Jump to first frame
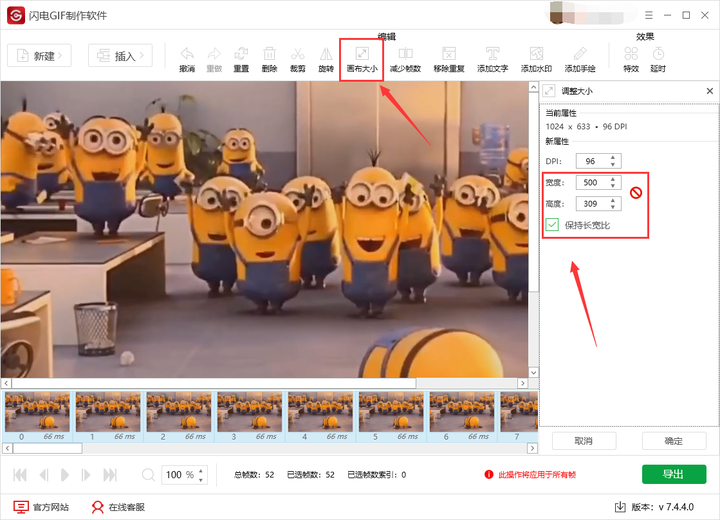720x520 pixels. [x=20, y=475]
